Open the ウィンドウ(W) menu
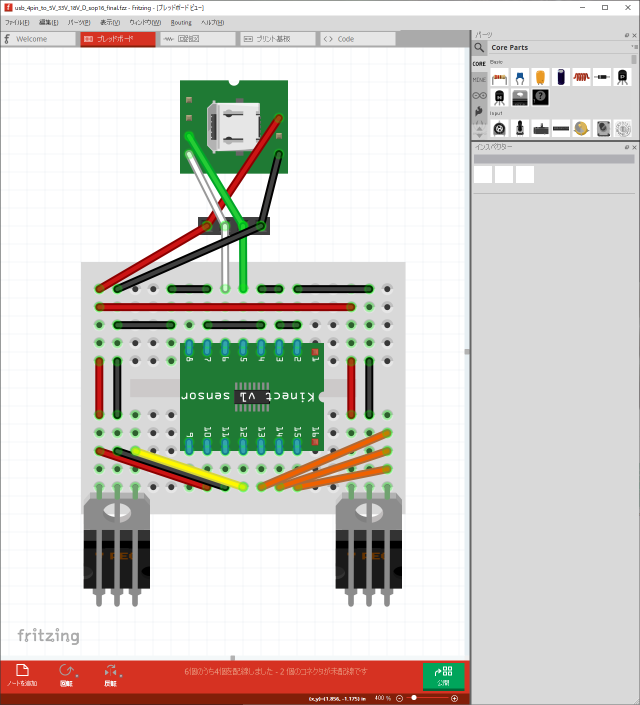The height and width of the screenshot is (705, 640). [145, 22]
